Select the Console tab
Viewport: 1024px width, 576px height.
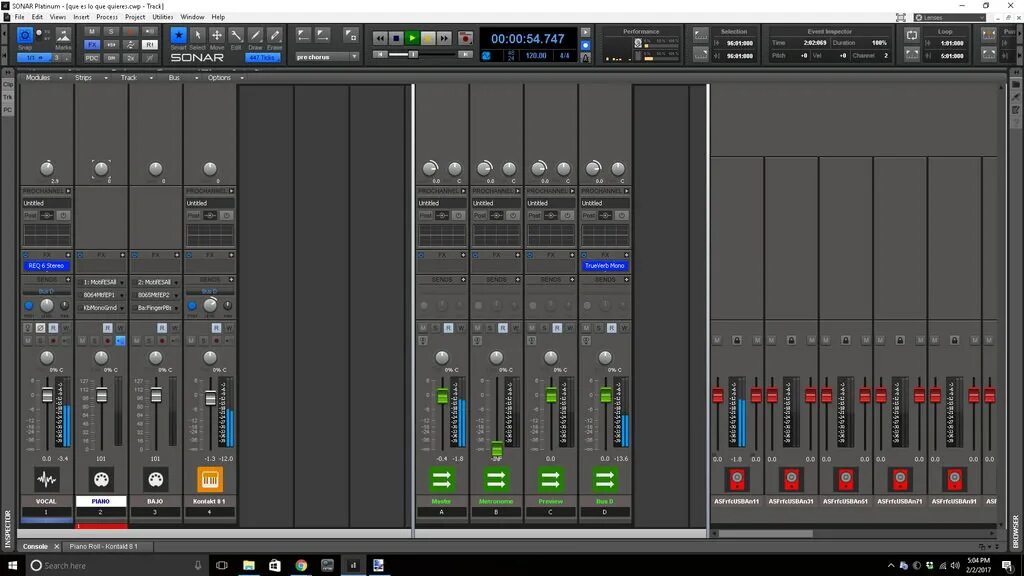point(35,547)
